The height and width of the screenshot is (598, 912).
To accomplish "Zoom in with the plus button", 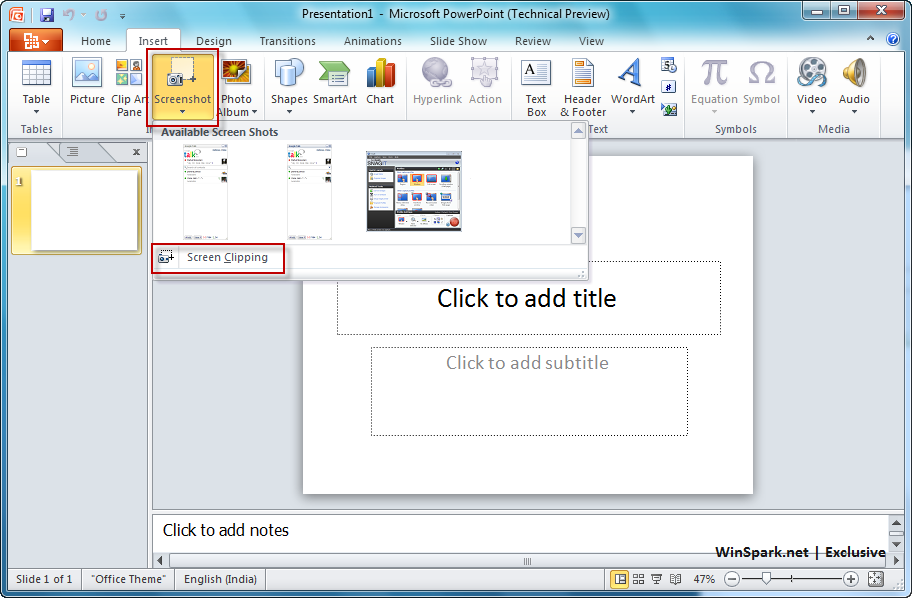I will click(x=850, y=579).
